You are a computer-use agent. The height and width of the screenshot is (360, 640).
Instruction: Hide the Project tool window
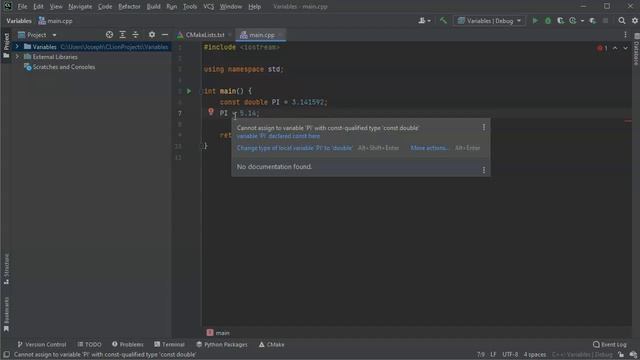165,35
